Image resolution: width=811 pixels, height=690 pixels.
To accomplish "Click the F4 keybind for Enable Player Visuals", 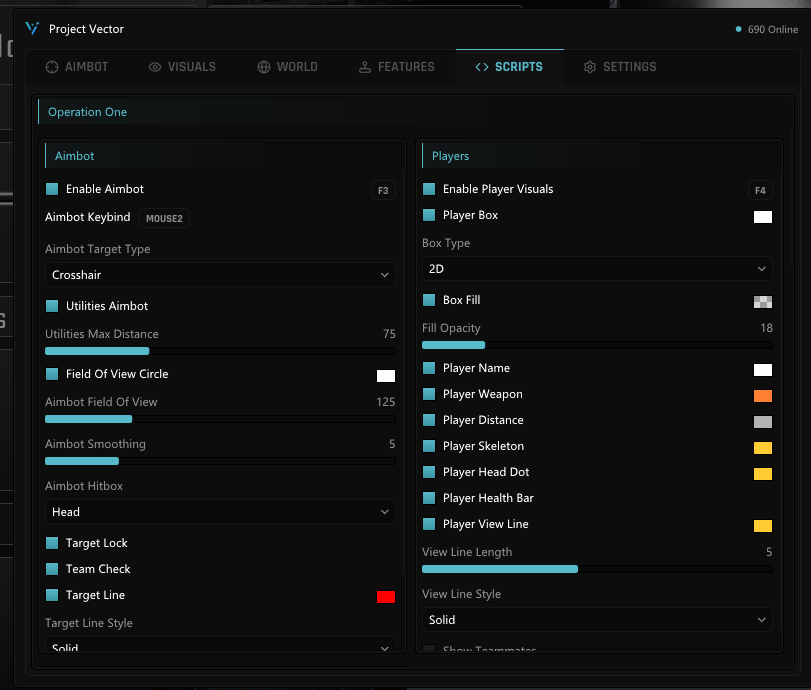I will pos(760,190).
